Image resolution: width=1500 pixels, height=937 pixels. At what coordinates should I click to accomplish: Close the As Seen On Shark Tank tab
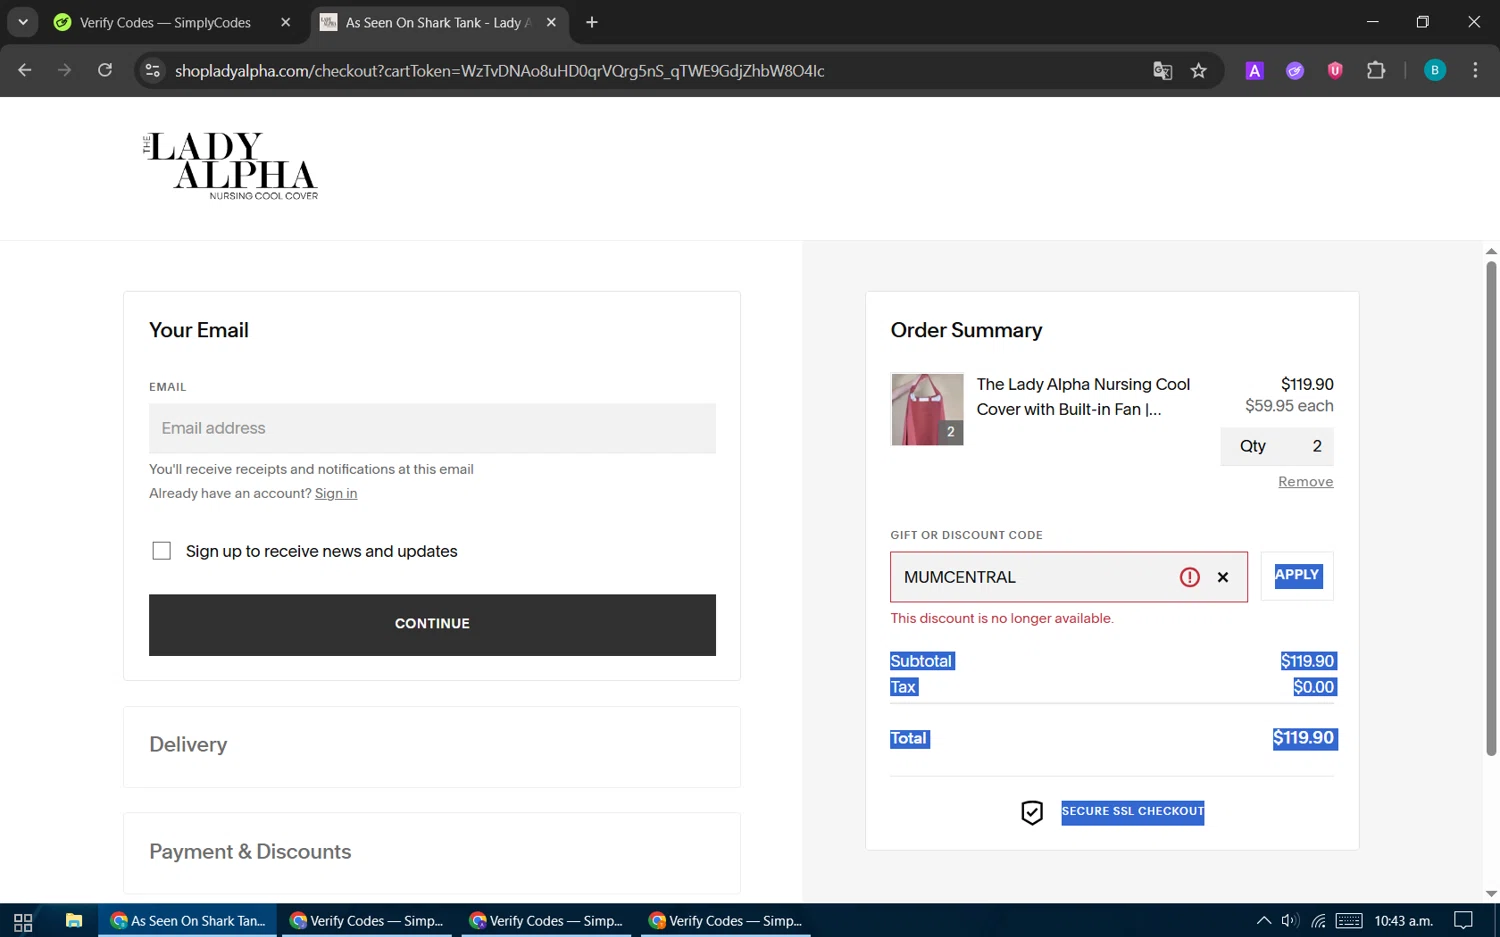551,22
